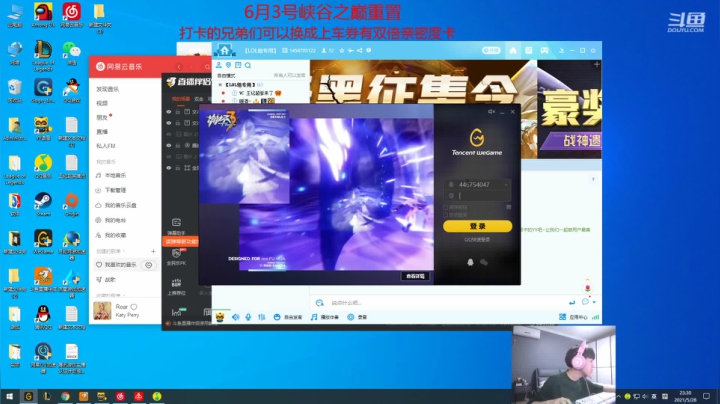Toggle the microphone icon in YY bottom bar

tap(248, 317)
